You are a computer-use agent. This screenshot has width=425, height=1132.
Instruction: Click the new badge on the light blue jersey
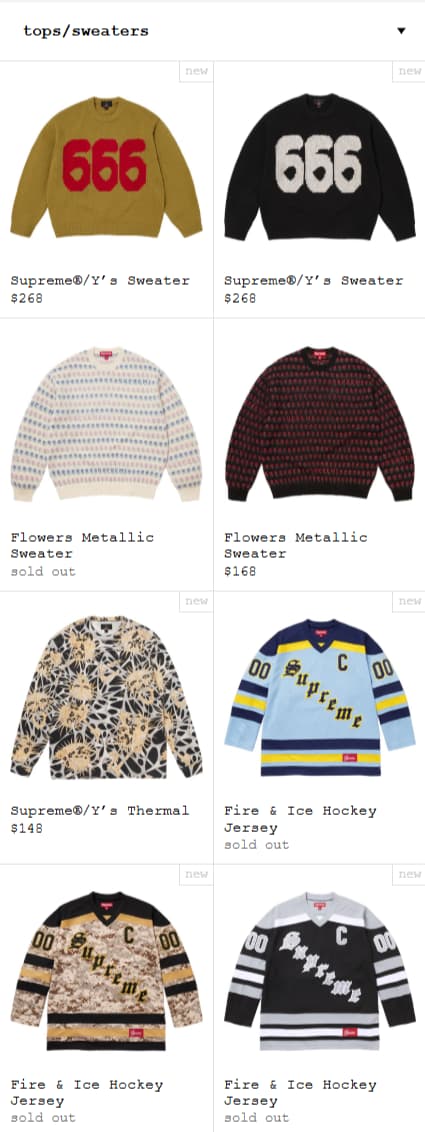tap(409, 601)
